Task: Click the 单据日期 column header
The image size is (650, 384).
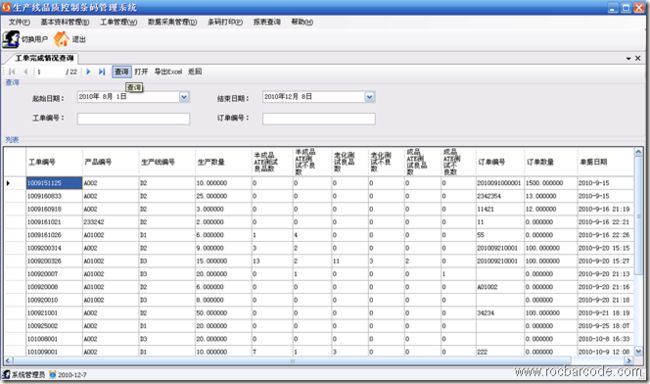Action: [x=605, y=162]
